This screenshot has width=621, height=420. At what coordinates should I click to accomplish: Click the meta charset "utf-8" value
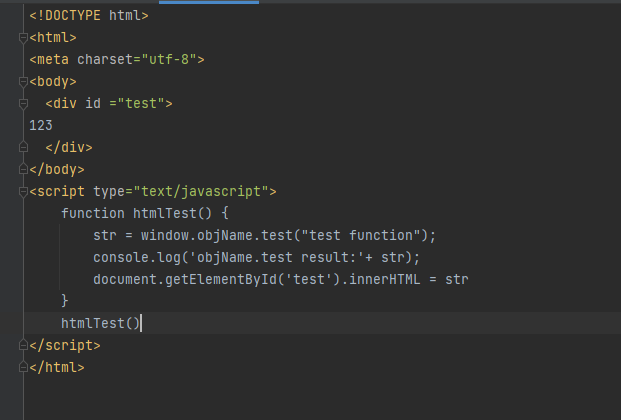click(169, 59)
